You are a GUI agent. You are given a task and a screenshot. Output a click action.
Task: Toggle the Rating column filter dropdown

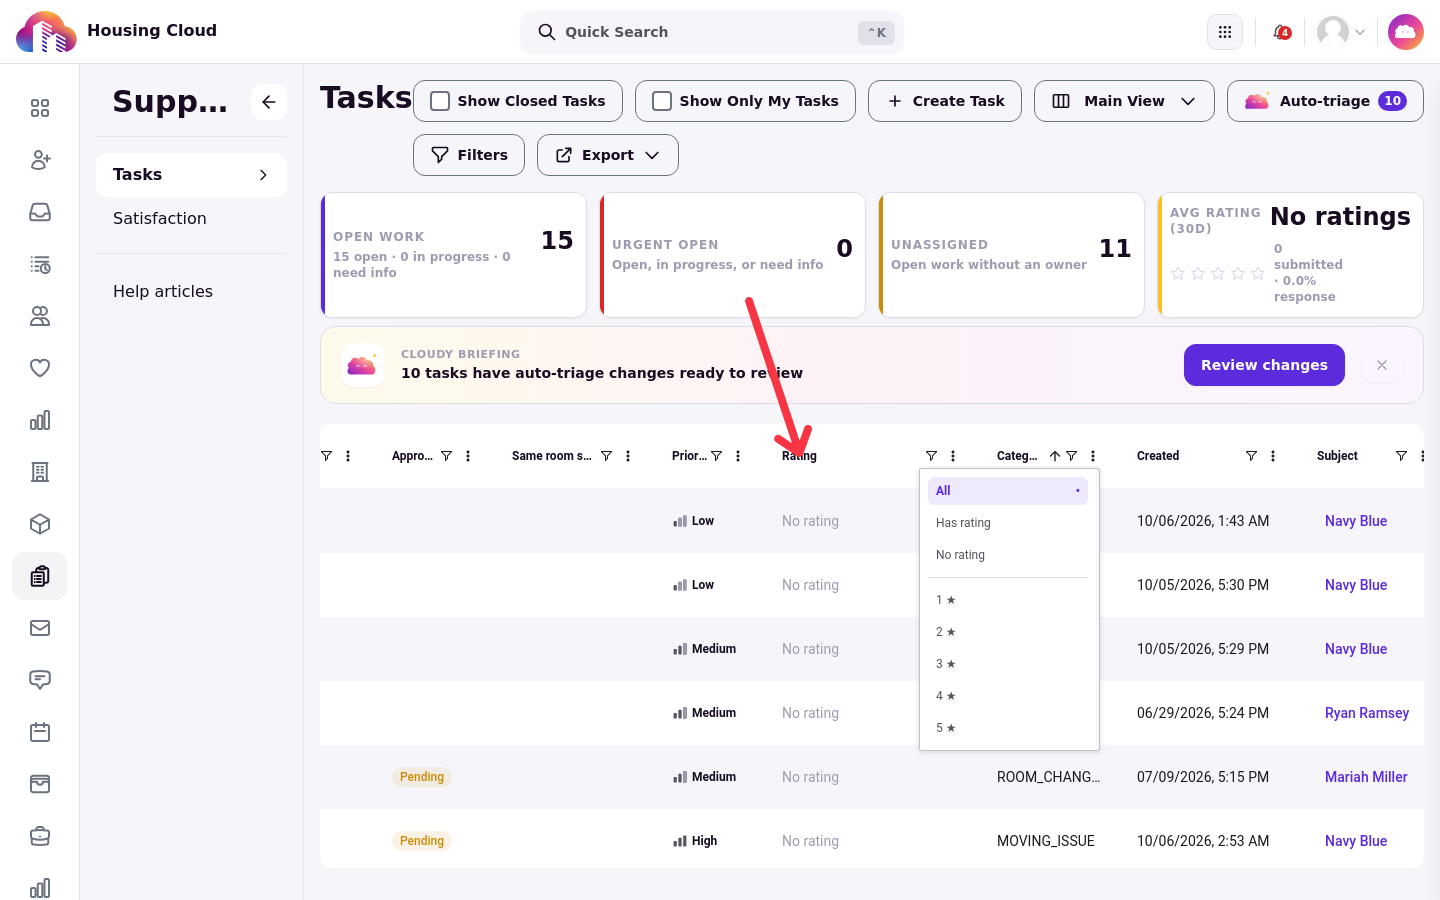[x=931, y=456]
